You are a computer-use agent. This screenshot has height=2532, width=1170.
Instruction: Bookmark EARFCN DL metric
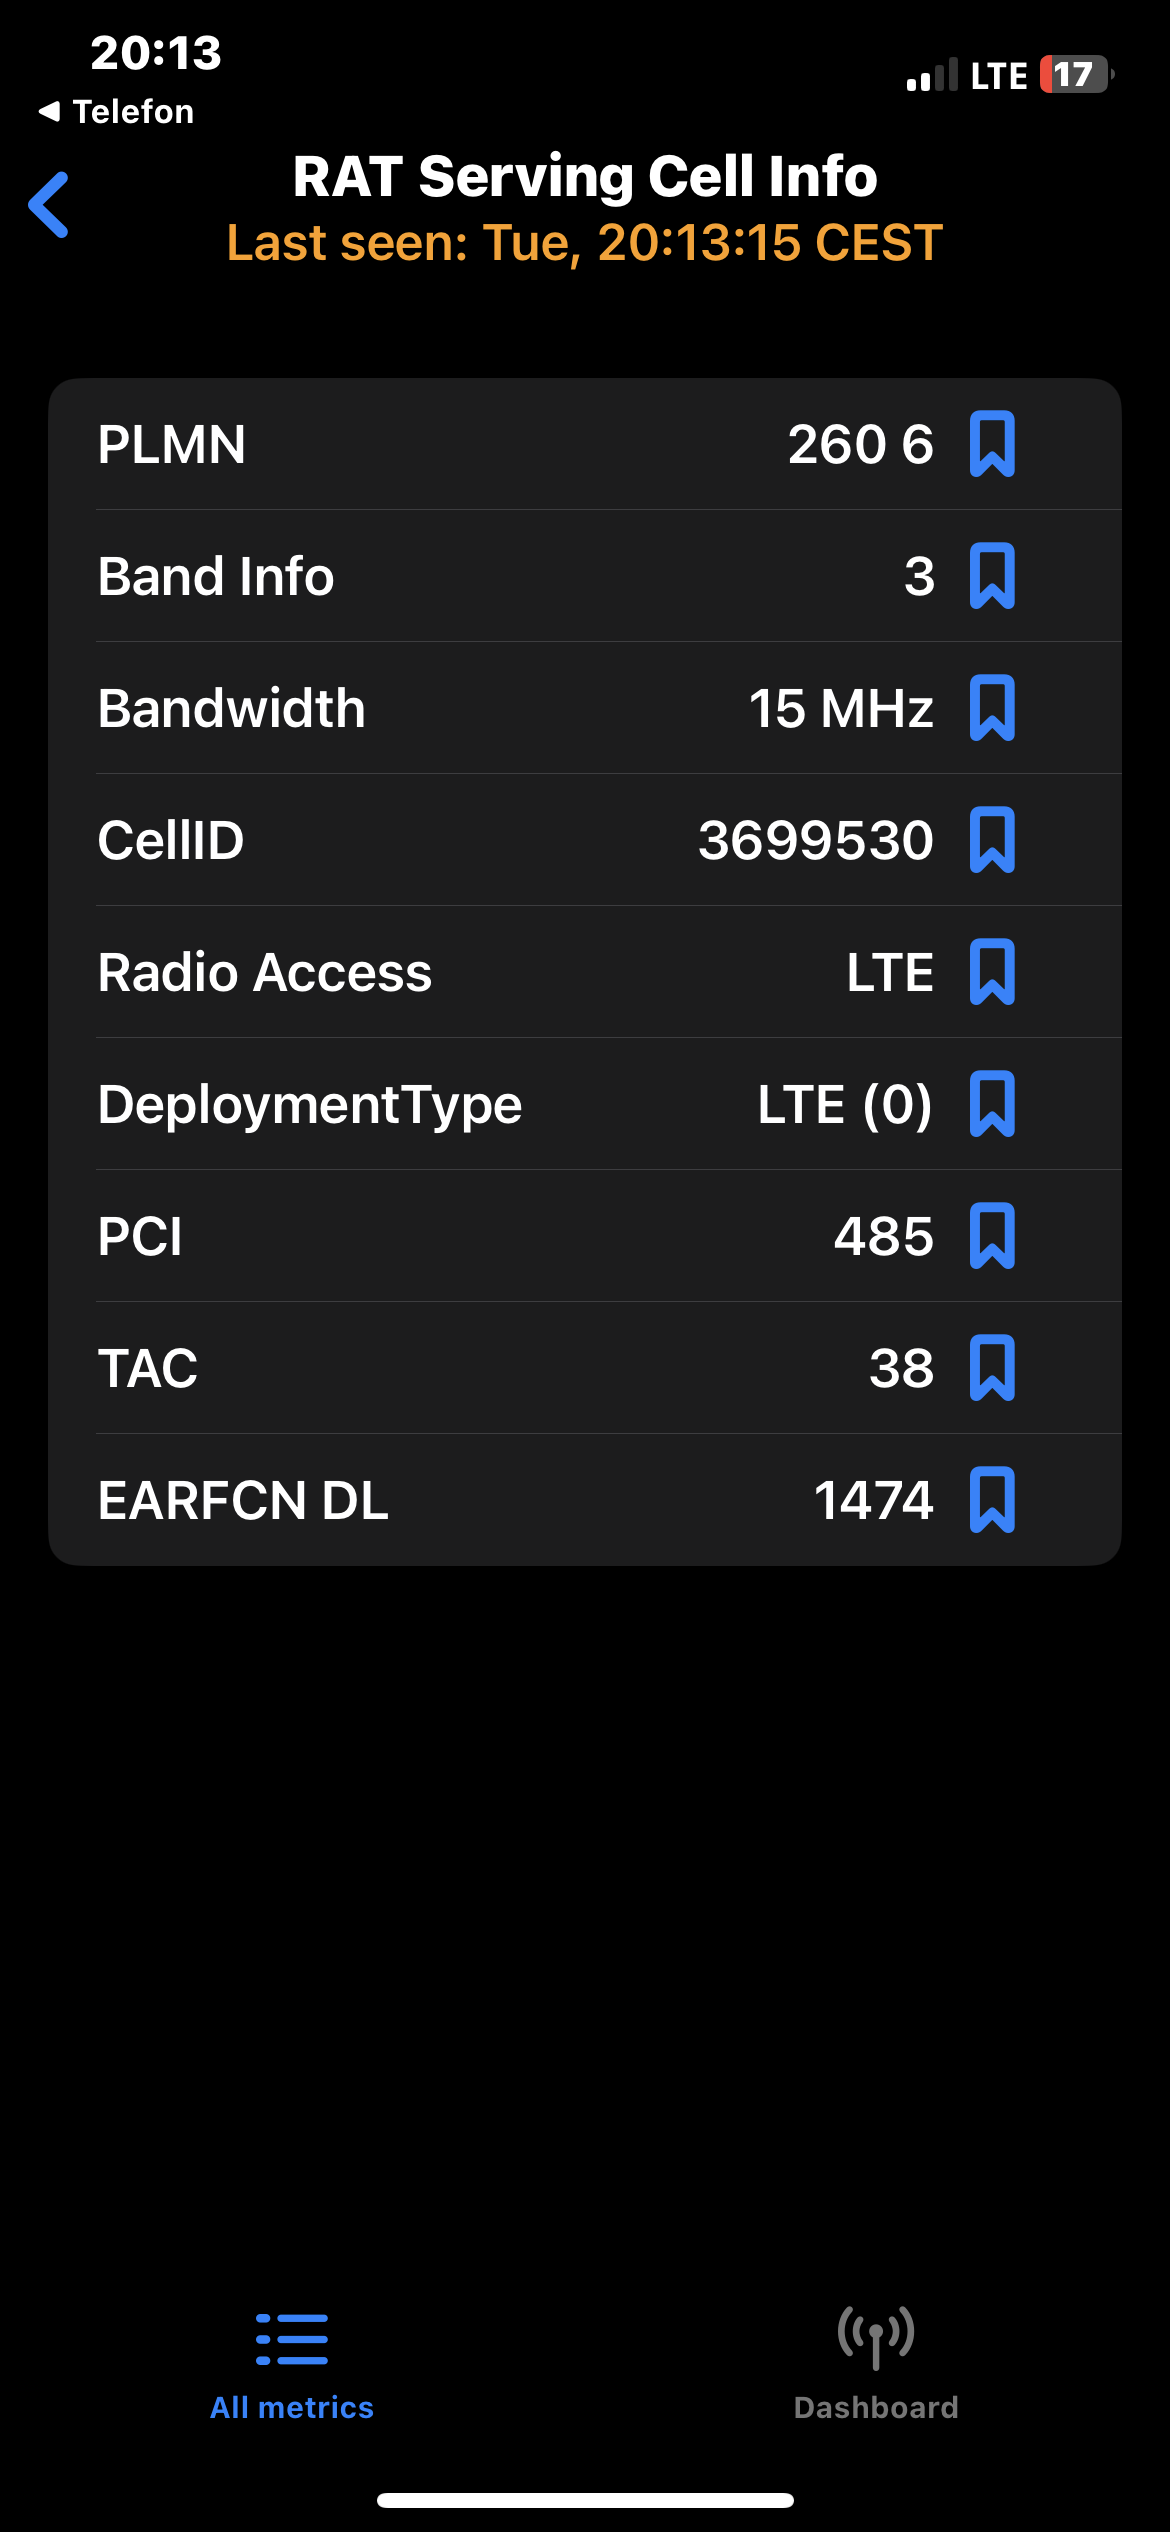click(992, 1500)
